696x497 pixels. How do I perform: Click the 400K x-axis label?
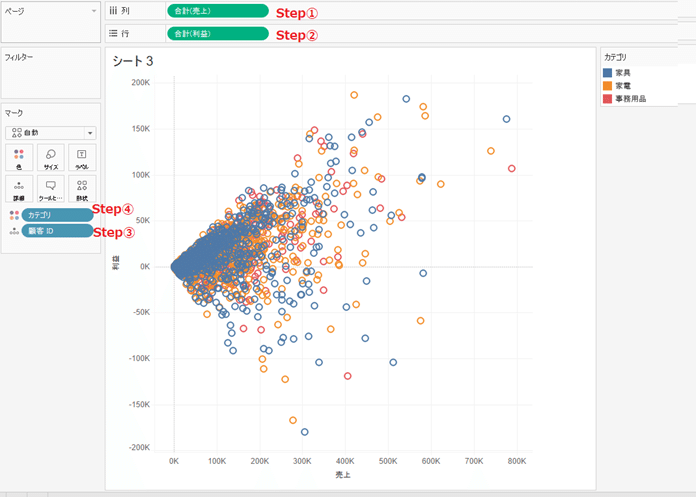(345, 461)
